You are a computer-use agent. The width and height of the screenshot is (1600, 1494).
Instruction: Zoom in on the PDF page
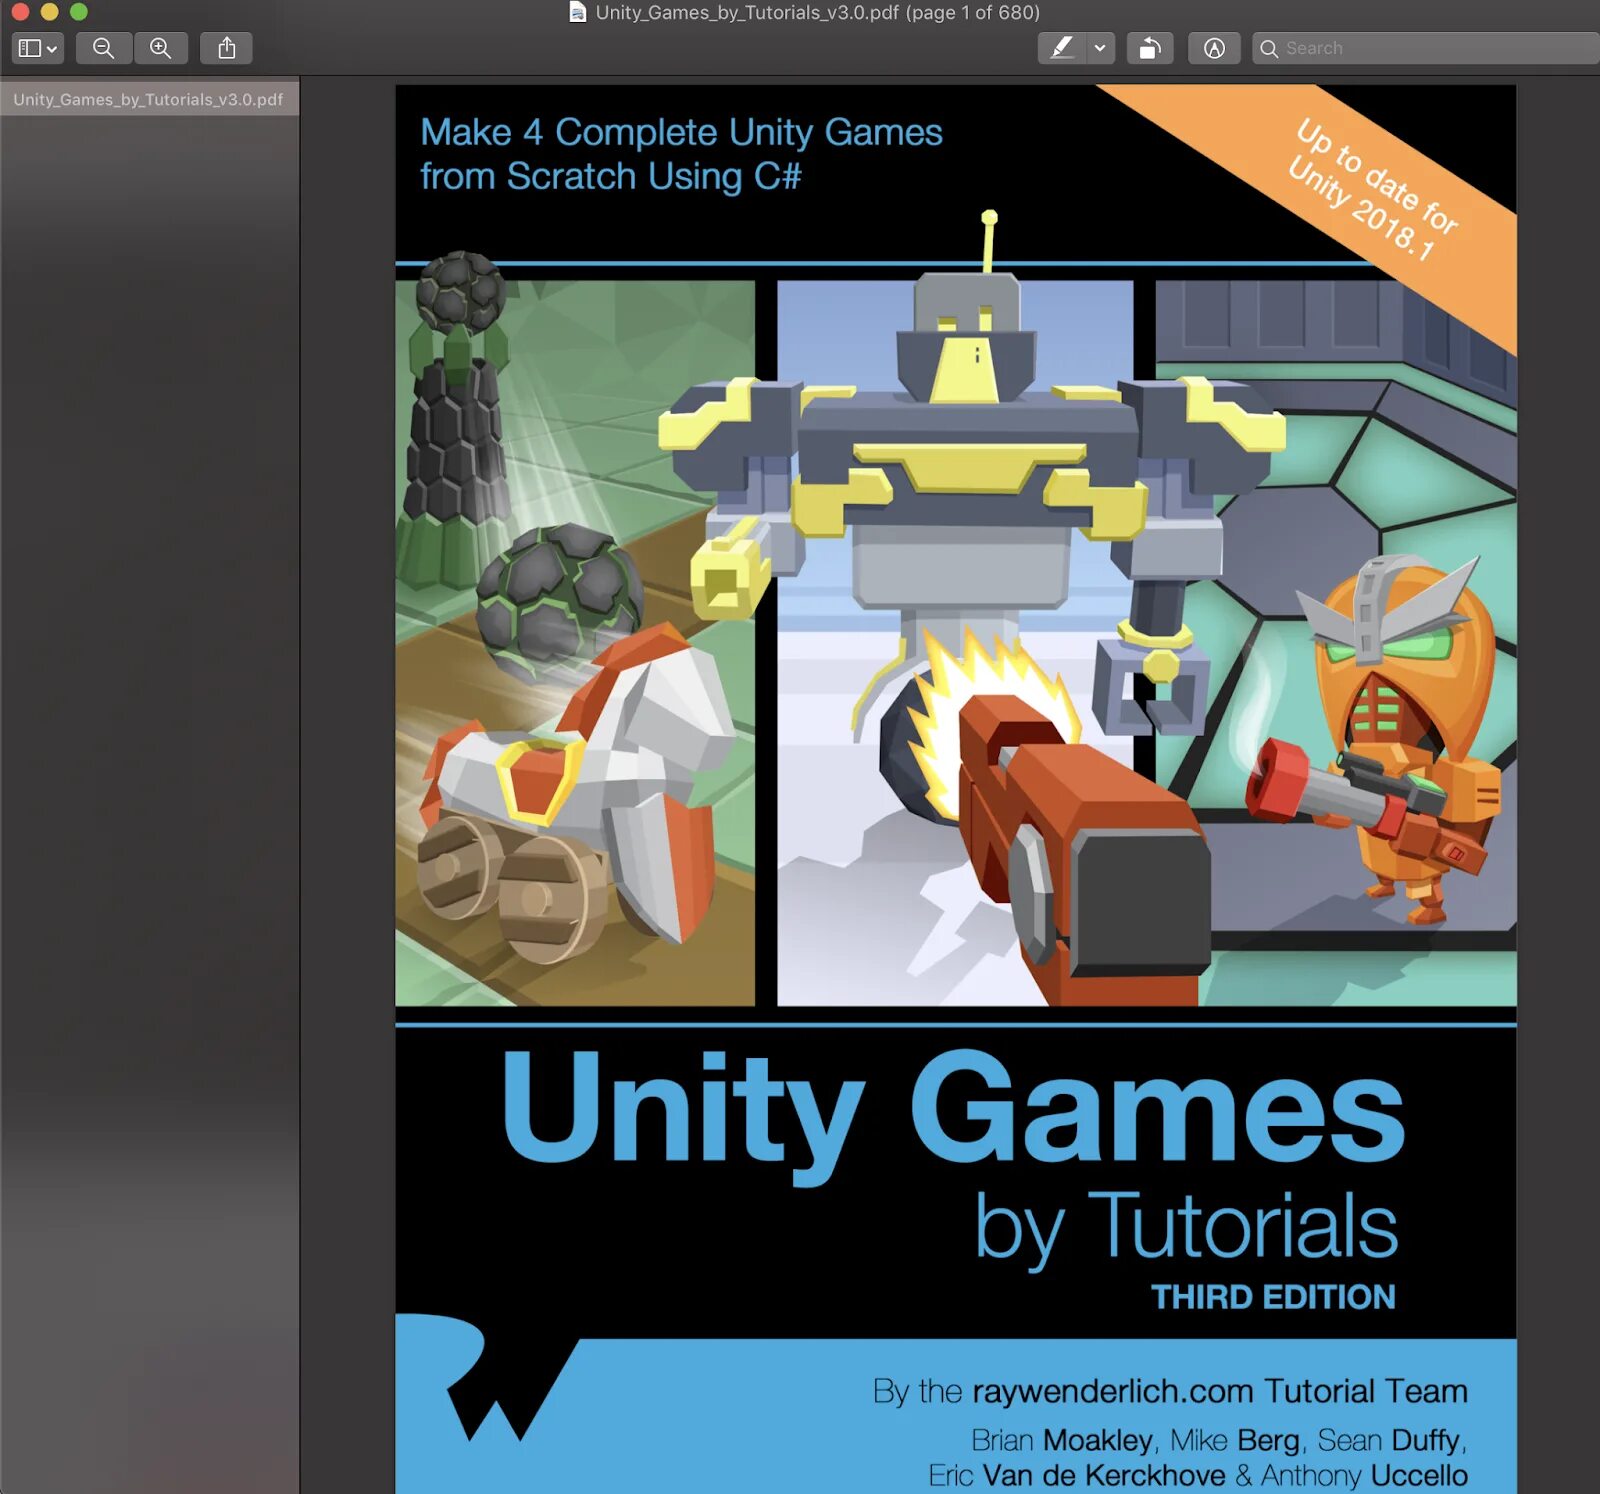(x=160, y=48)
